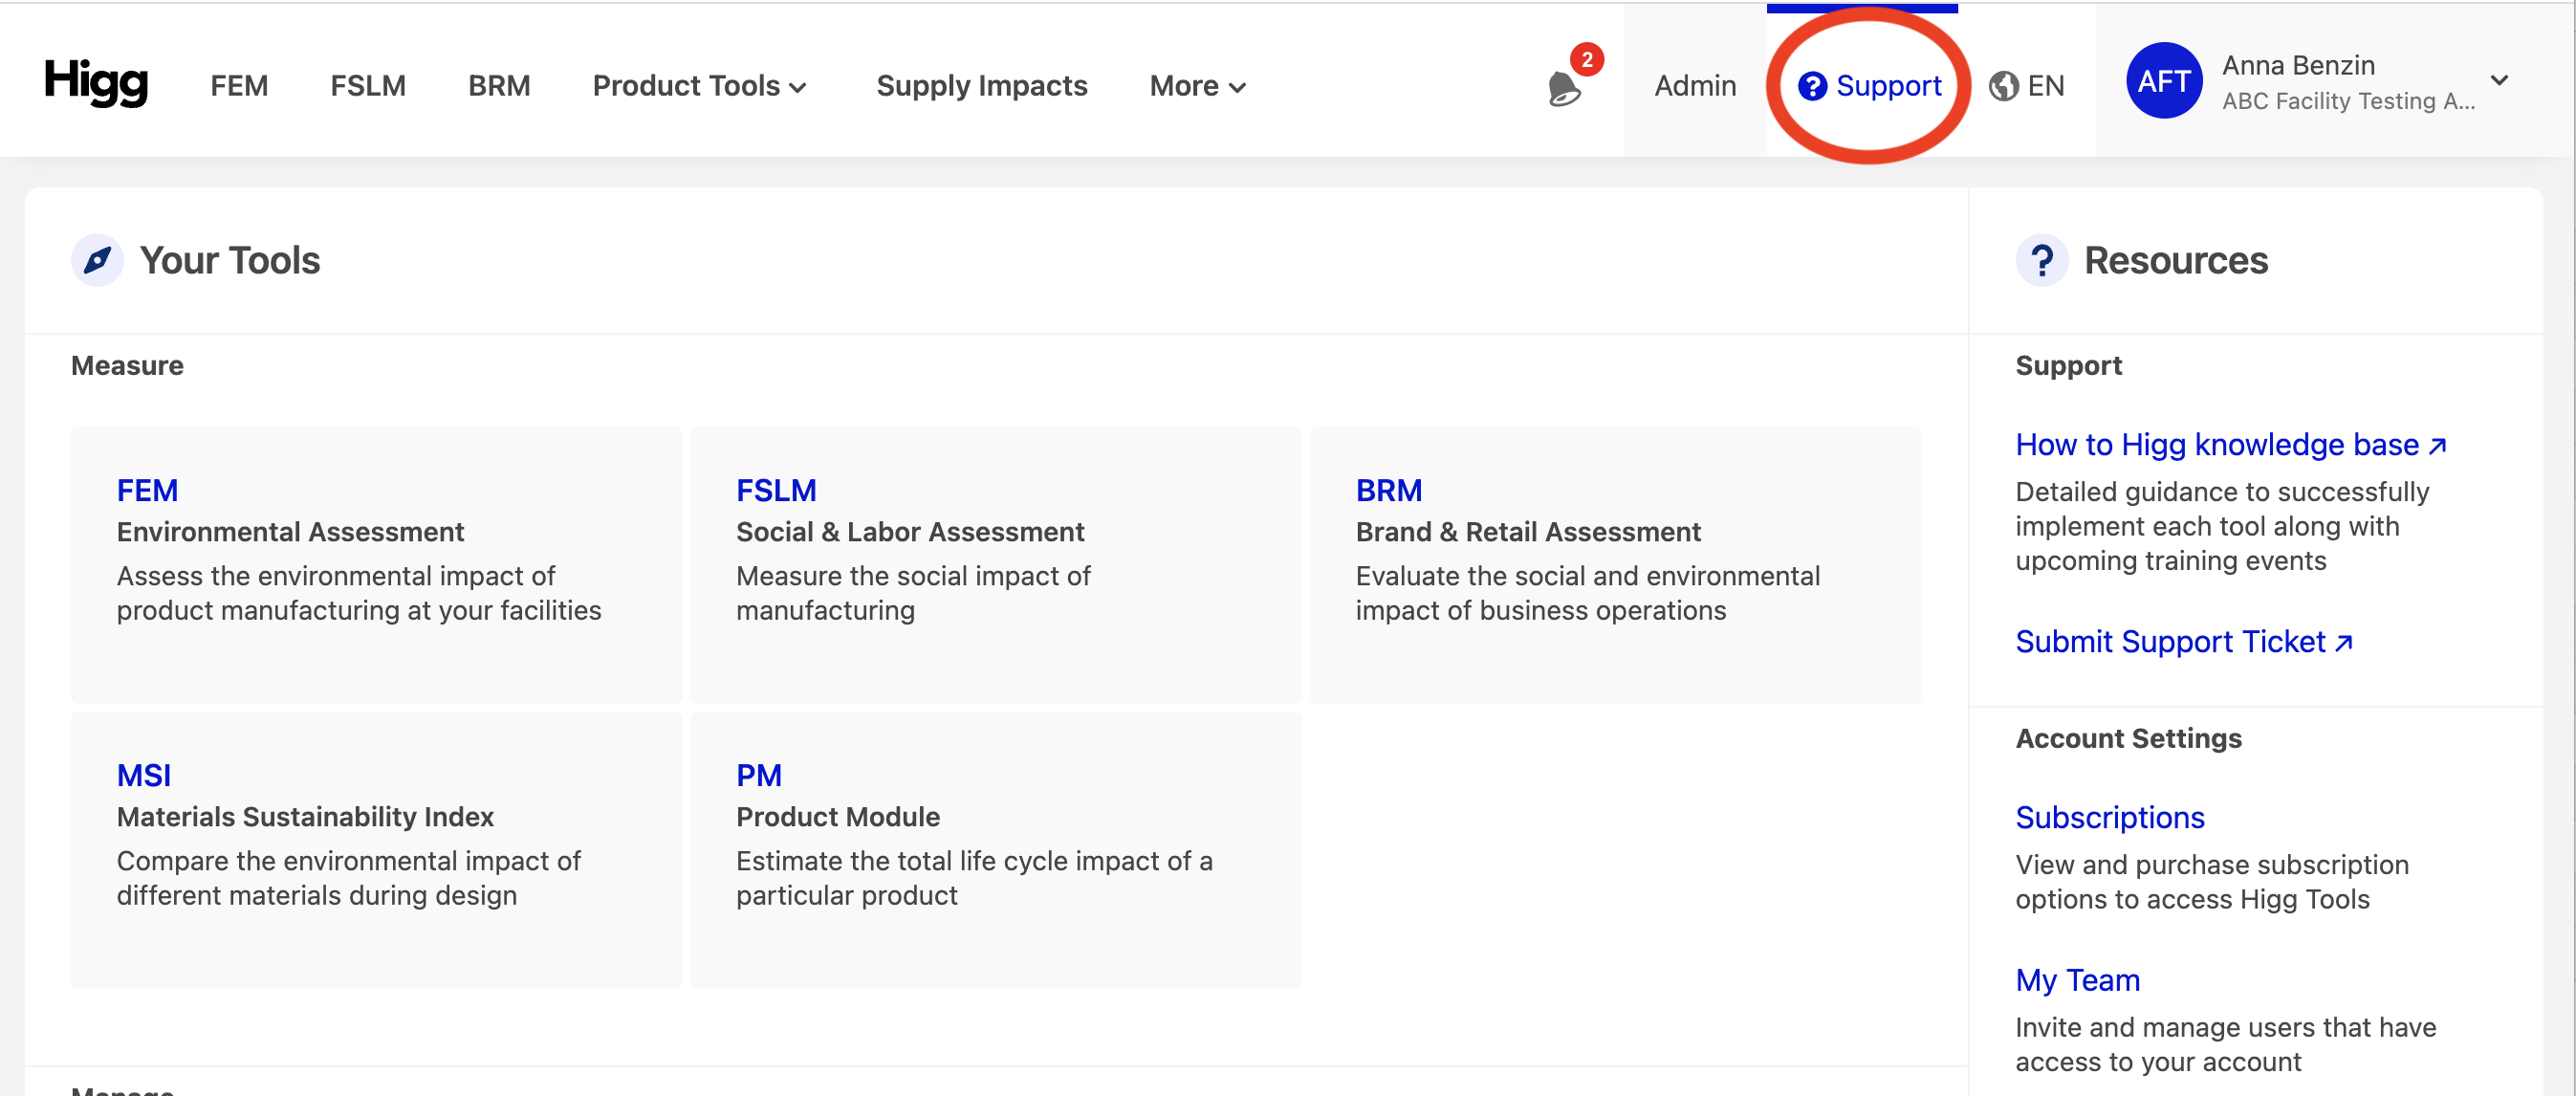Click the red notification count badge
Viewport: 2576px width, 1096px height.
tap(1587, 59)
